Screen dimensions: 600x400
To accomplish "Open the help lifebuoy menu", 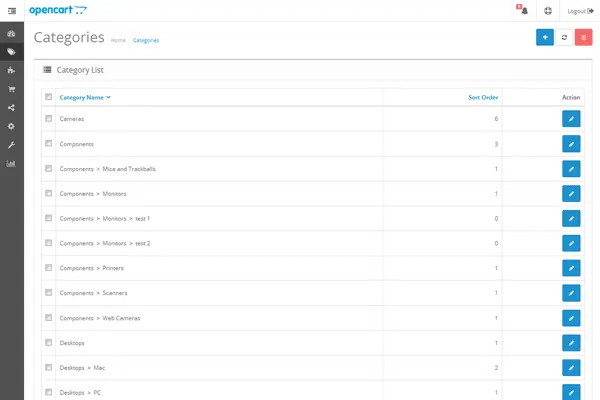I will [x=548, y=11].
